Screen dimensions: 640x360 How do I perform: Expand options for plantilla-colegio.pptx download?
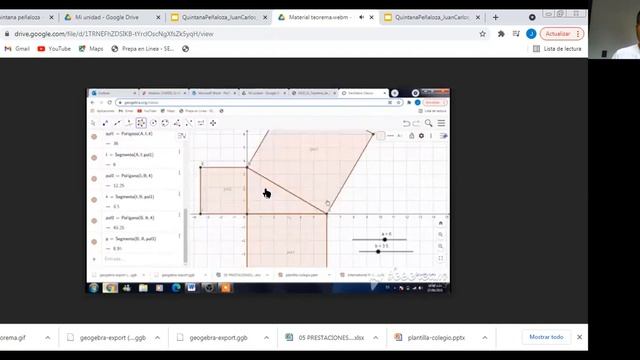[484, 338]
